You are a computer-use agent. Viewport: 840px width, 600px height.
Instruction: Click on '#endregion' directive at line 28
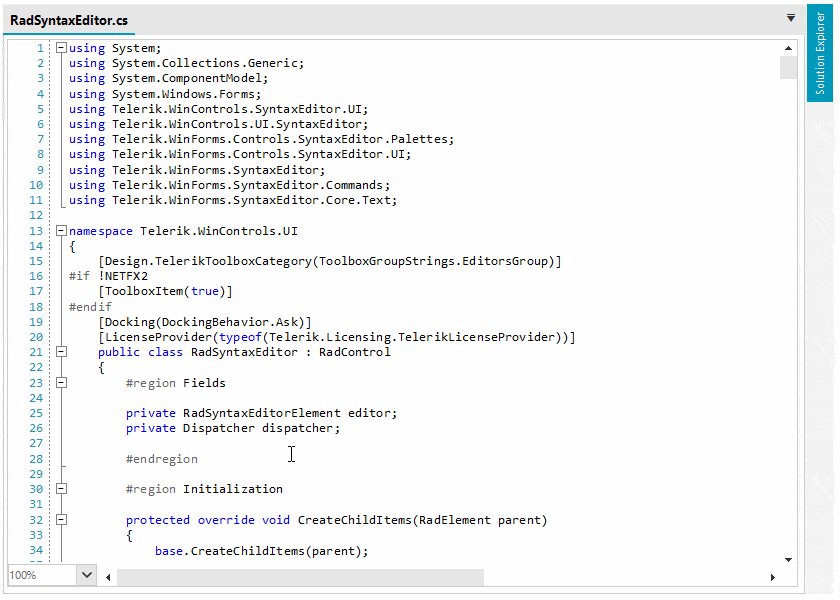coord(162,459)
